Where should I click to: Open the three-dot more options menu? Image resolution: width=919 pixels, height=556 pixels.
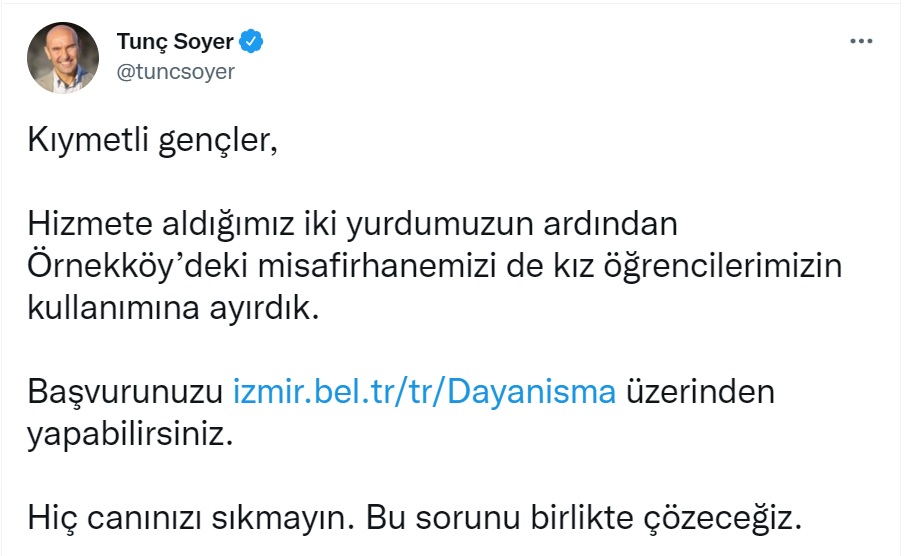[x=860, y=42]
